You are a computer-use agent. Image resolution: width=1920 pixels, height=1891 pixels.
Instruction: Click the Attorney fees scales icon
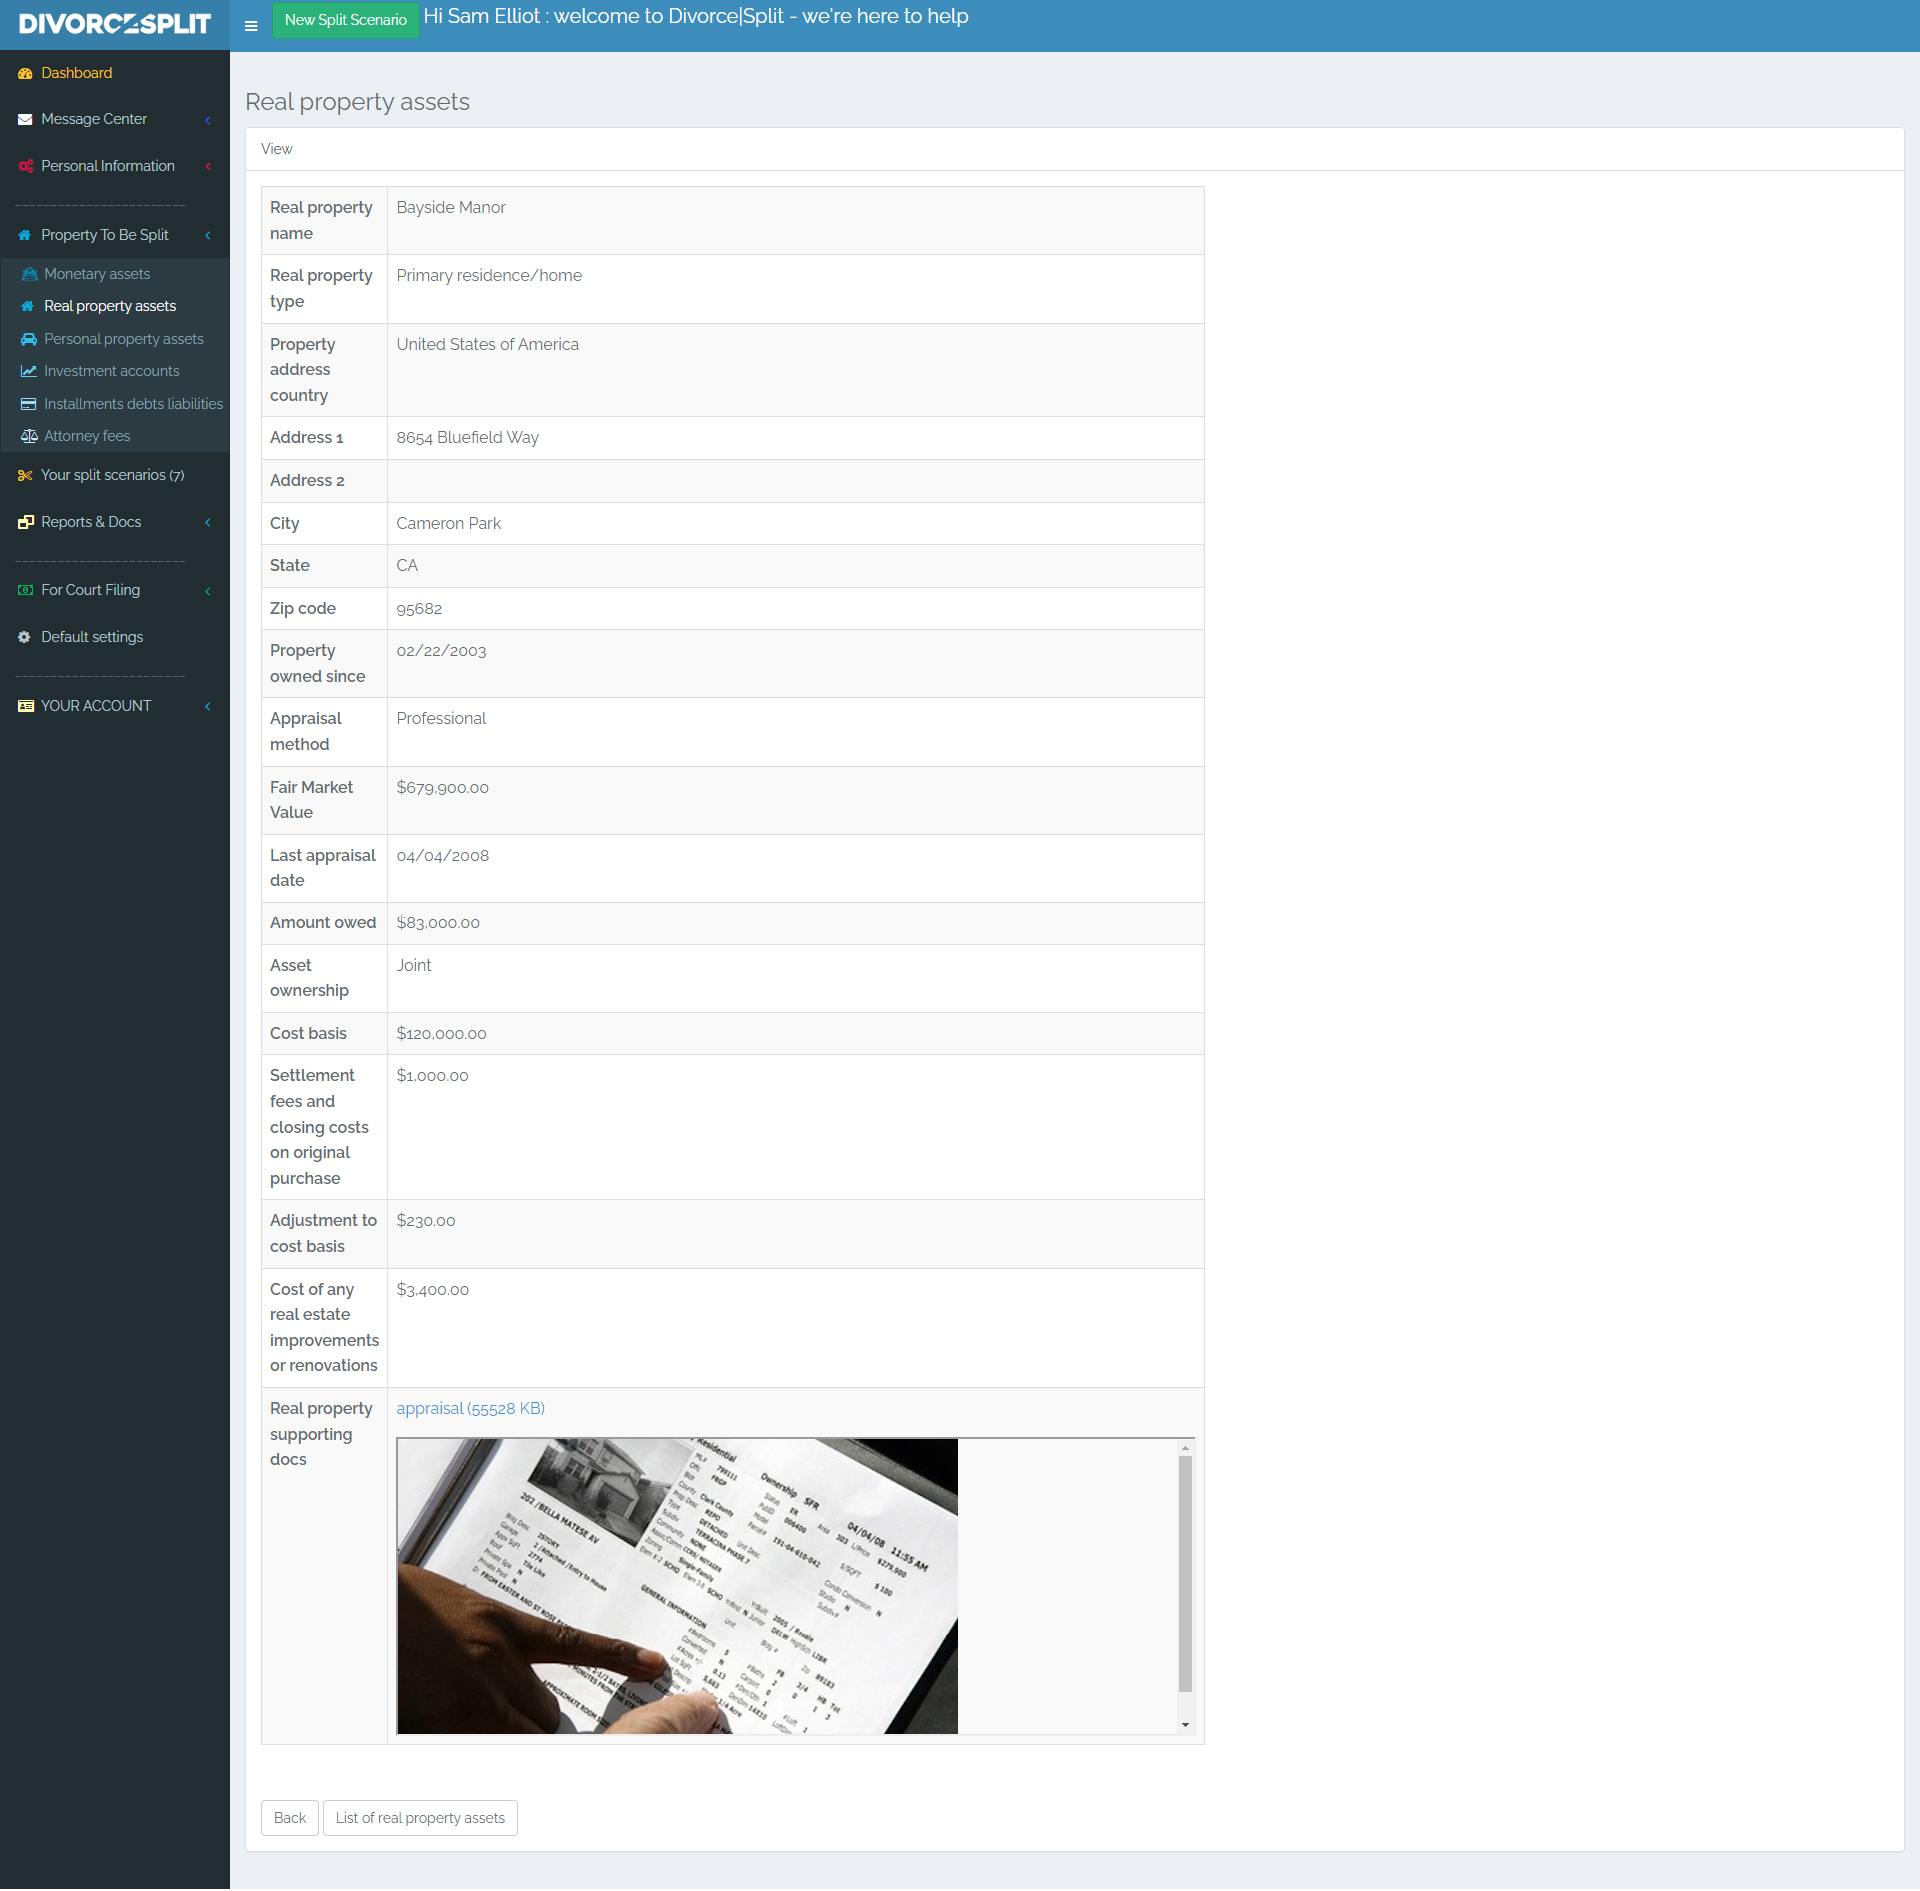[29, 436]
